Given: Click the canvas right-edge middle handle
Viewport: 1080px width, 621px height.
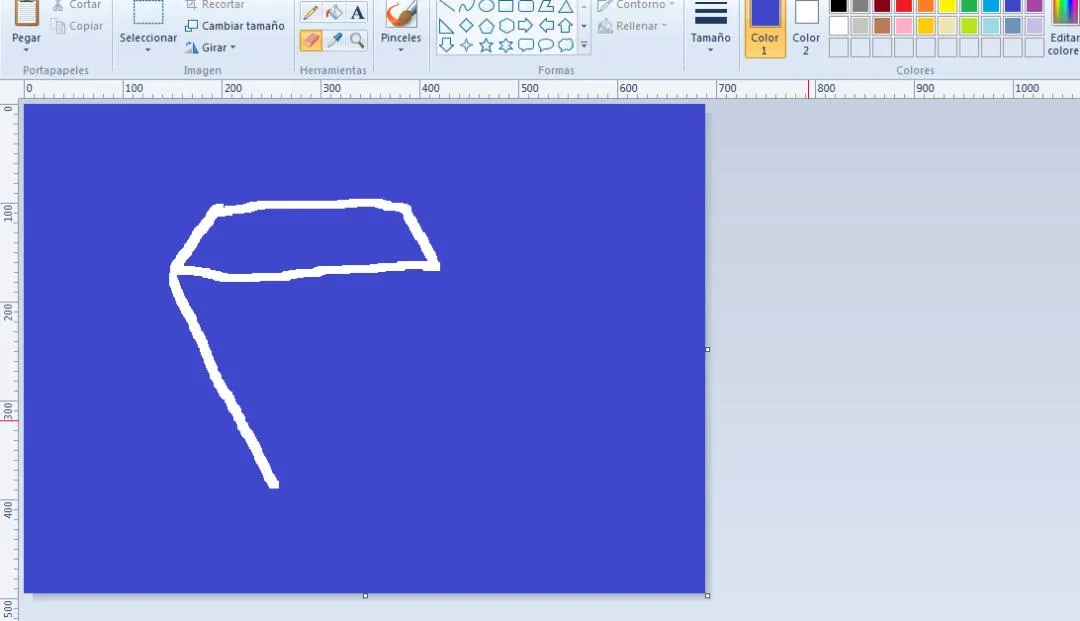Looking at the screenshot, I should point(707,350).
